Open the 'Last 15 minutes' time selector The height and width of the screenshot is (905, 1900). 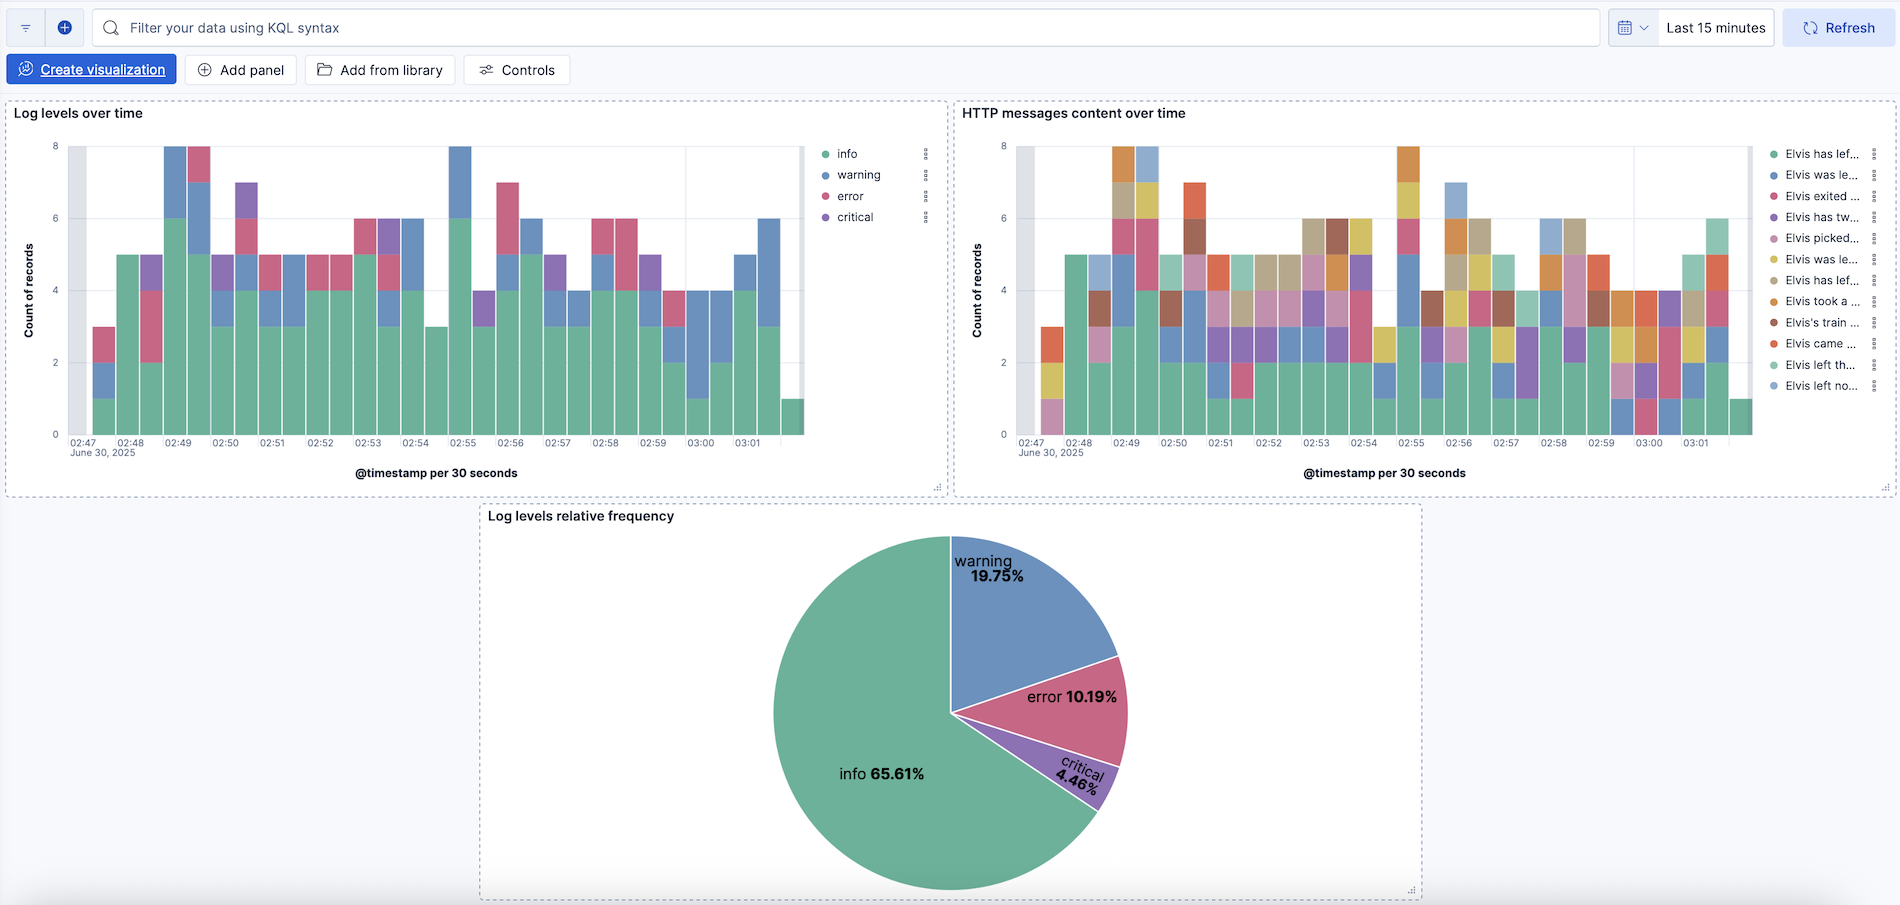tap(1716, 27)
